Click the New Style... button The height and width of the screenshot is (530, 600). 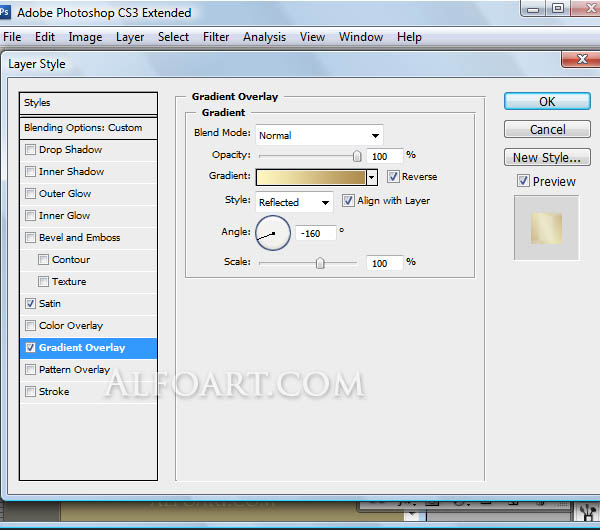click(547, 157)
